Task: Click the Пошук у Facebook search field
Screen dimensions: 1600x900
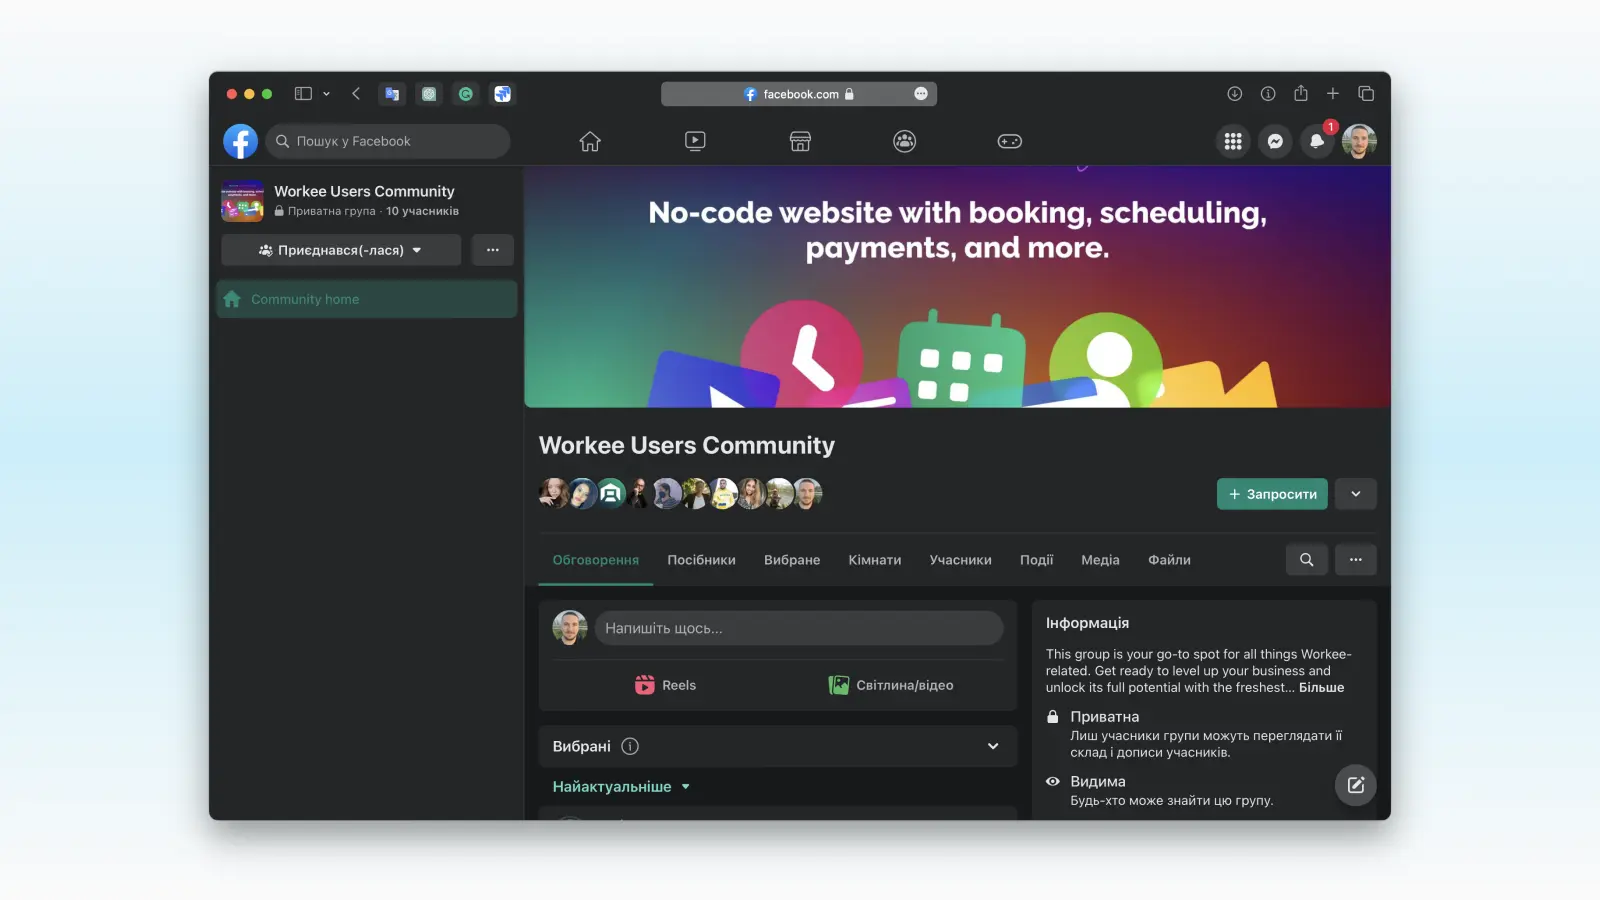Action: tap(388, 141)
